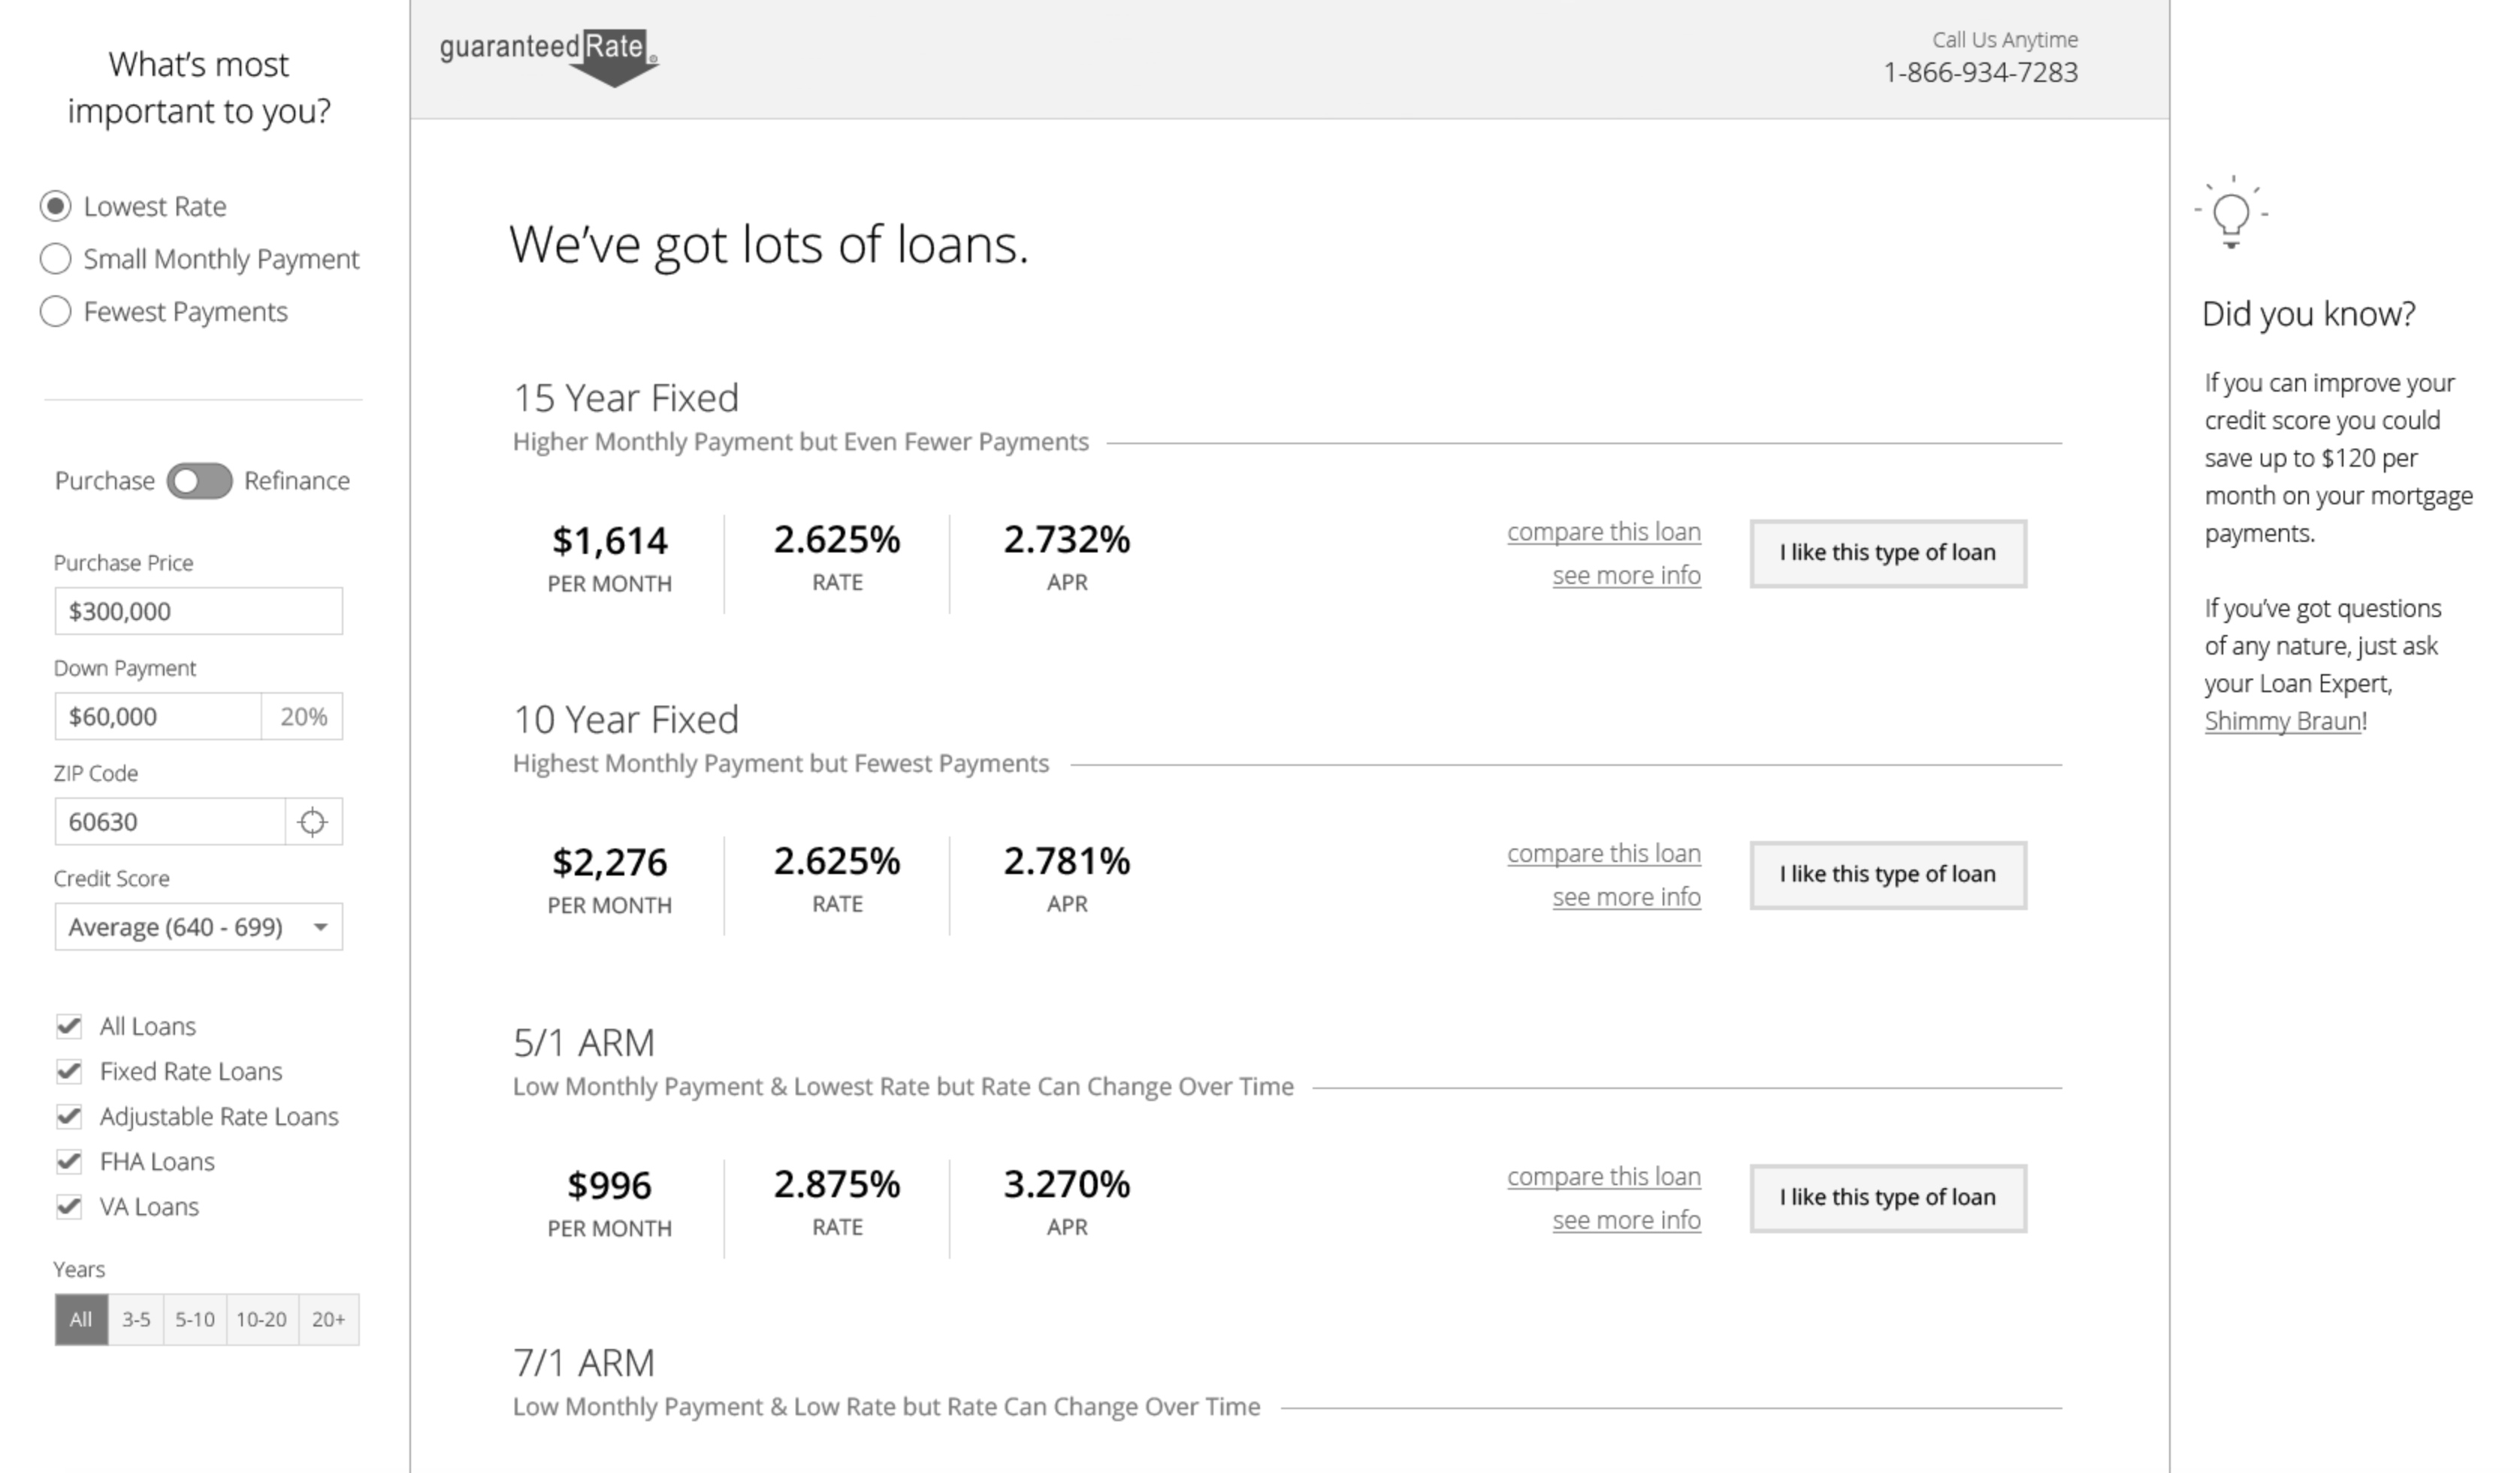Select the 3-5 years filter tab
Screen dimensions: 2520x1473
[x=136, y=1319]
